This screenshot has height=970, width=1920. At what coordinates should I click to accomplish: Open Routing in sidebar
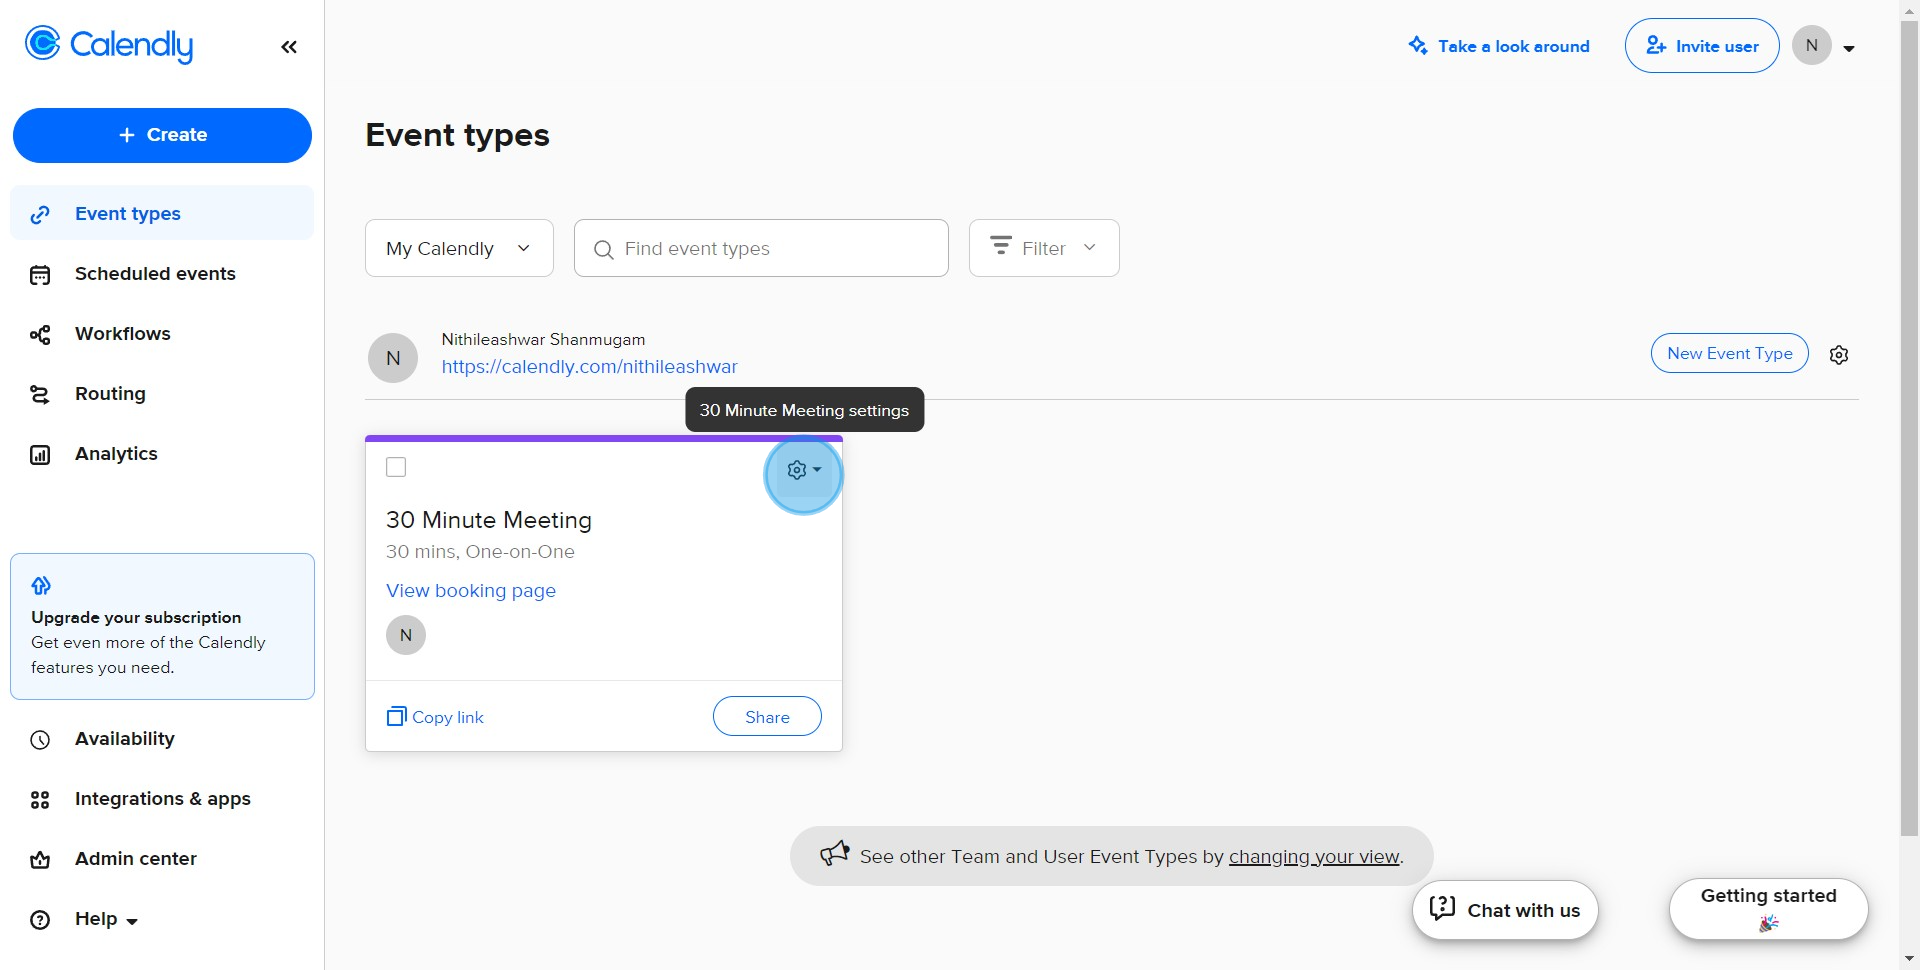pyautogui.click(x=162, y=394)
